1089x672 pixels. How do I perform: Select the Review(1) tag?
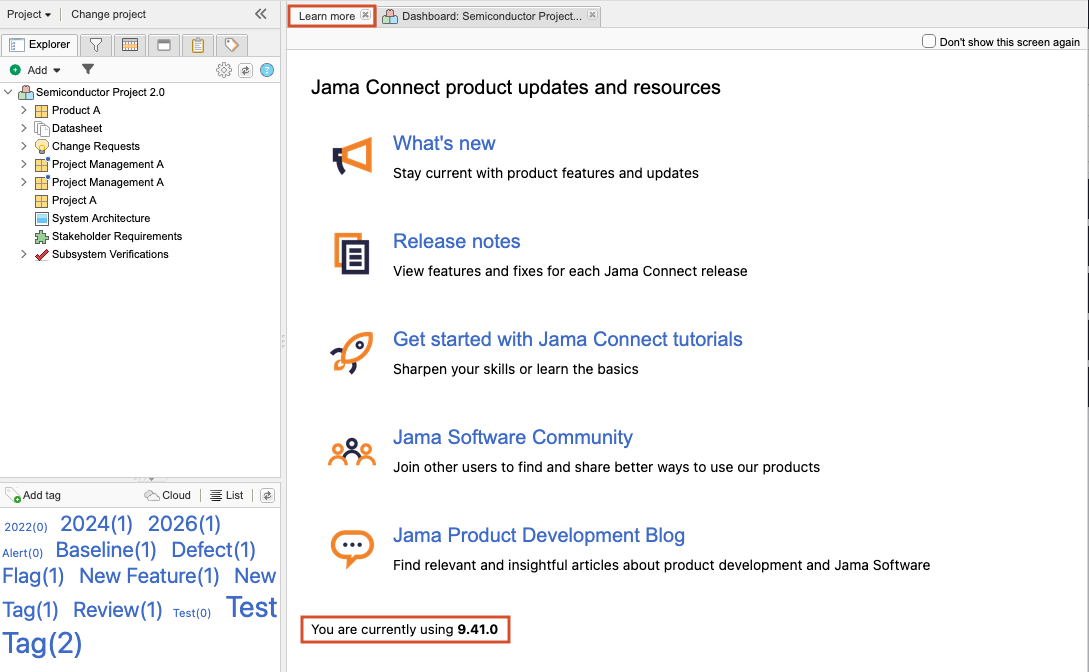[x=117, y=610]
